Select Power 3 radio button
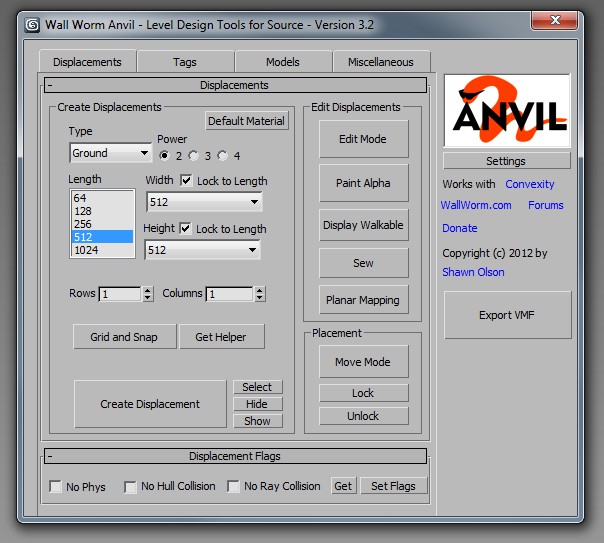 (x=193, y=155)
